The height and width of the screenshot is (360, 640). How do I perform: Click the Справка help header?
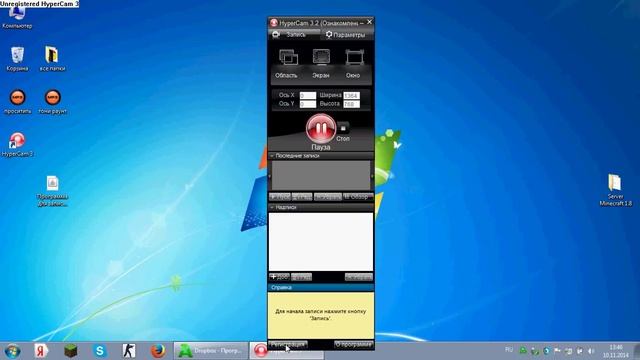[x=321, y=287]
